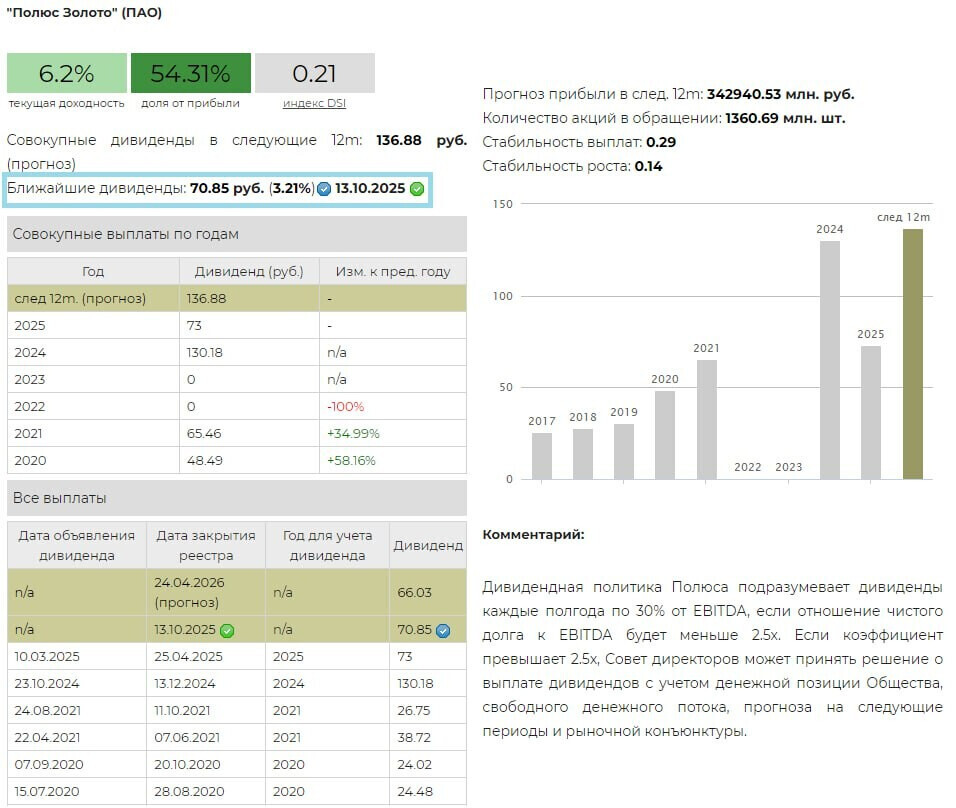Select the 54.31% share of profit box
Image resolution: width=956 pixels, height=808 pixels.
coord(190,73)
